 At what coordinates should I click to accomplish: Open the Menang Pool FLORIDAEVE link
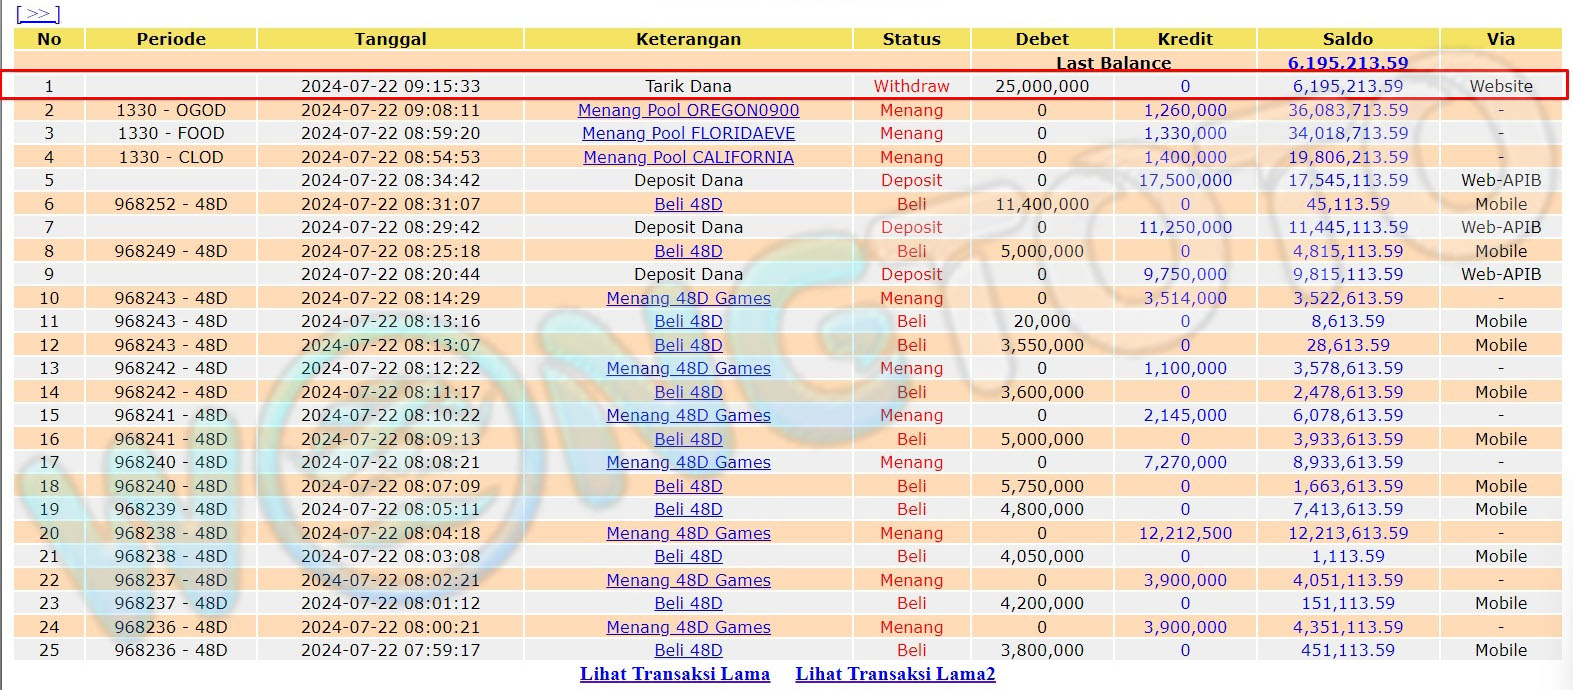click(688, 133)
